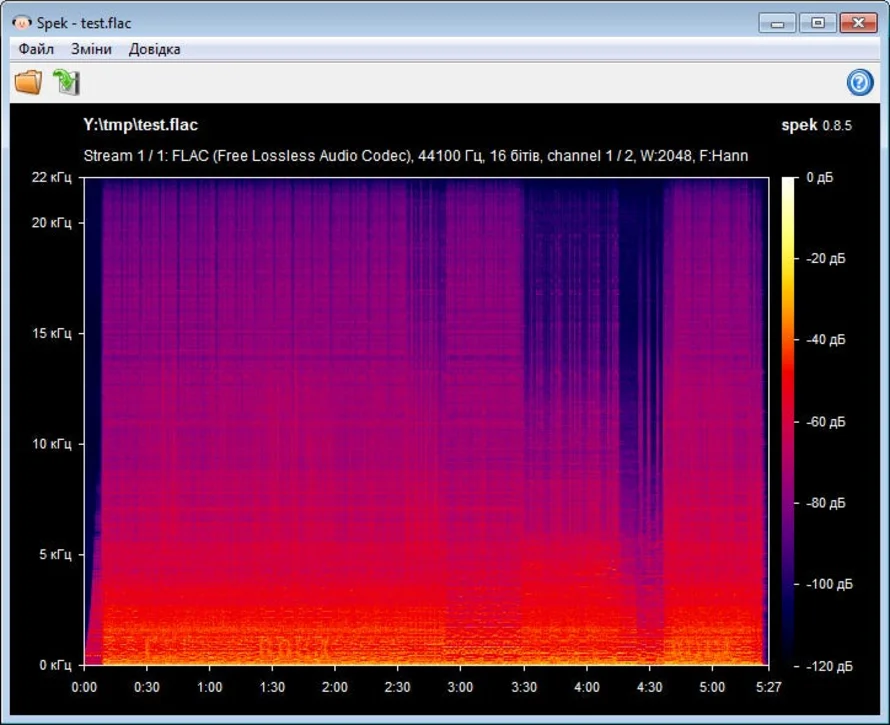Open the Довідка menu
Image resolution: width=890 pixels, height=725 pixels.
154,49
